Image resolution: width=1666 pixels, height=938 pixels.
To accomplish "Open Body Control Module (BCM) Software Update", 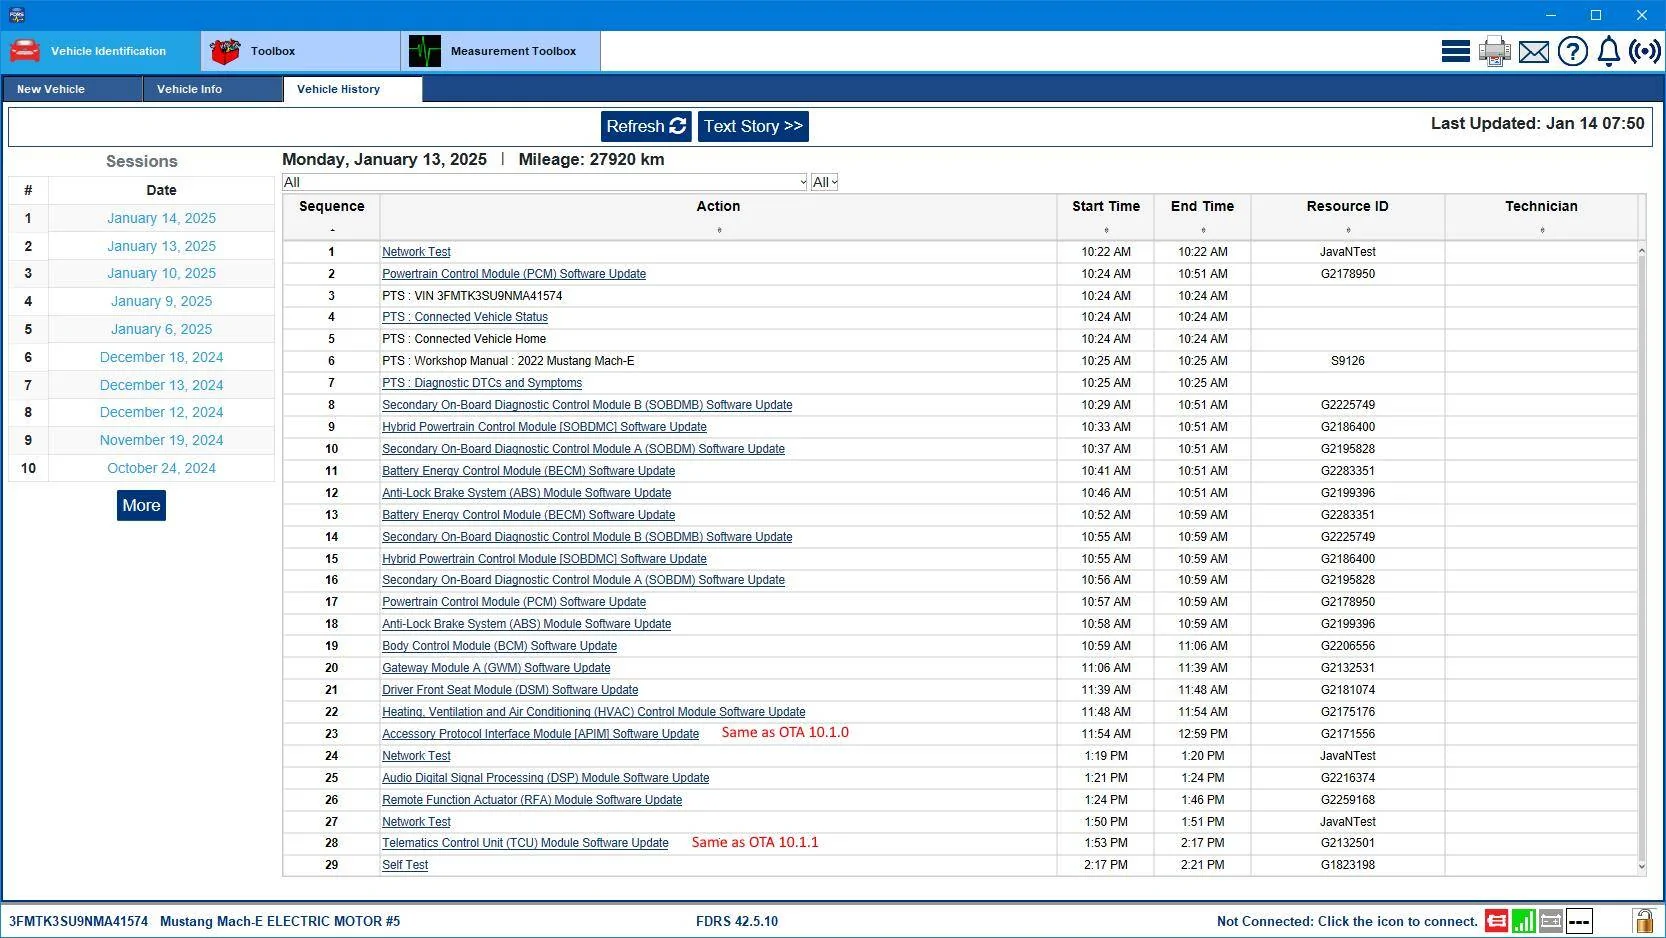I will pyautogui.click(x=499, y=646).
